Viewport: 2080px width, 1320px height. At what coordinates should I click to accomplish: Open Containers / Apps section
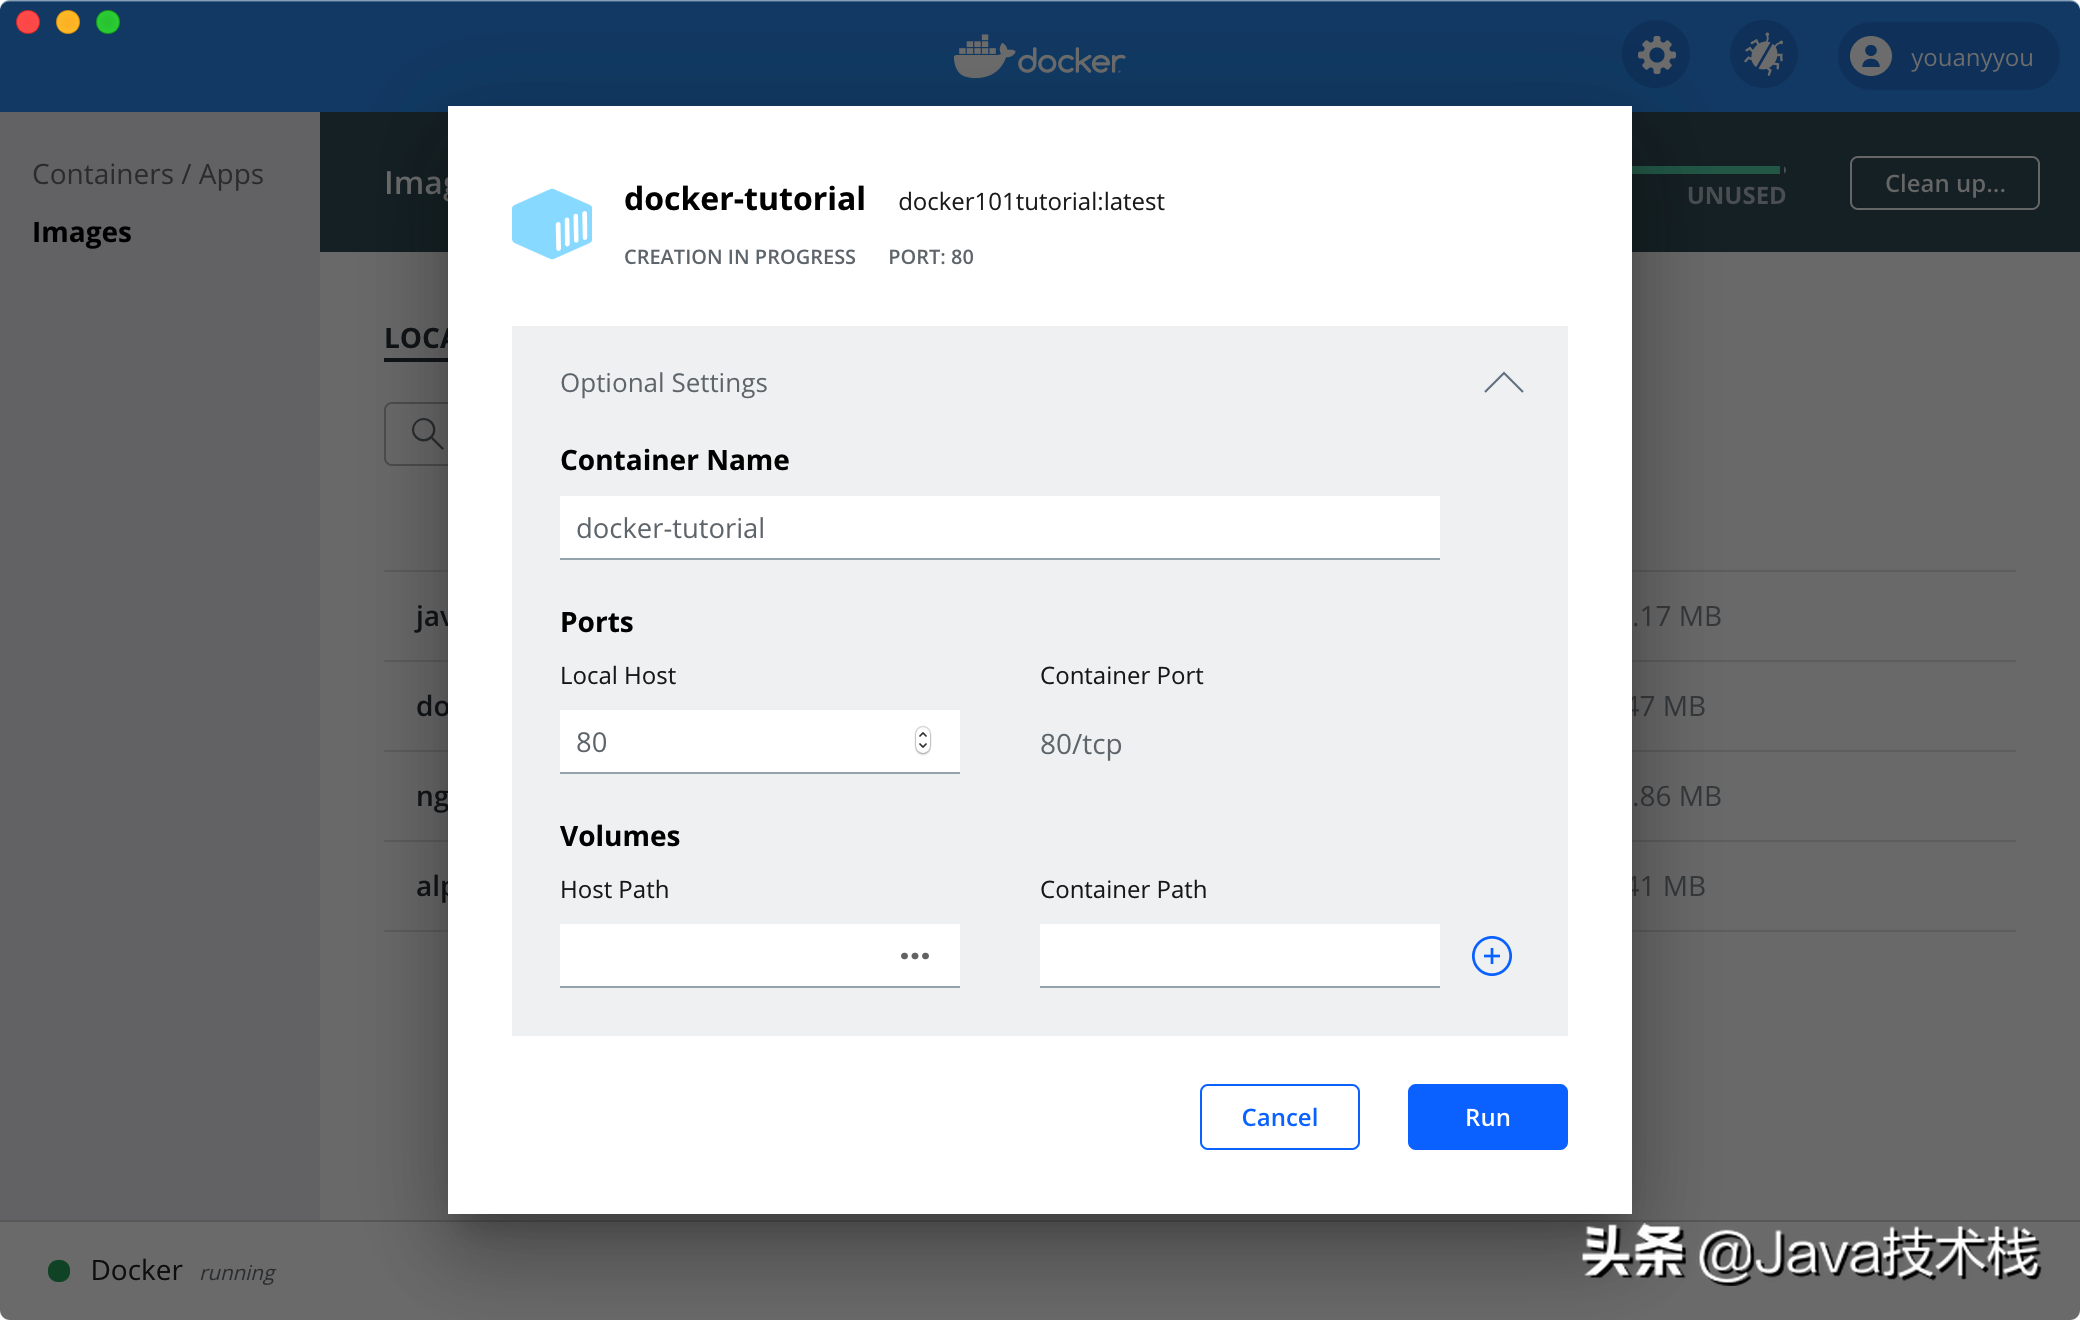148,174
